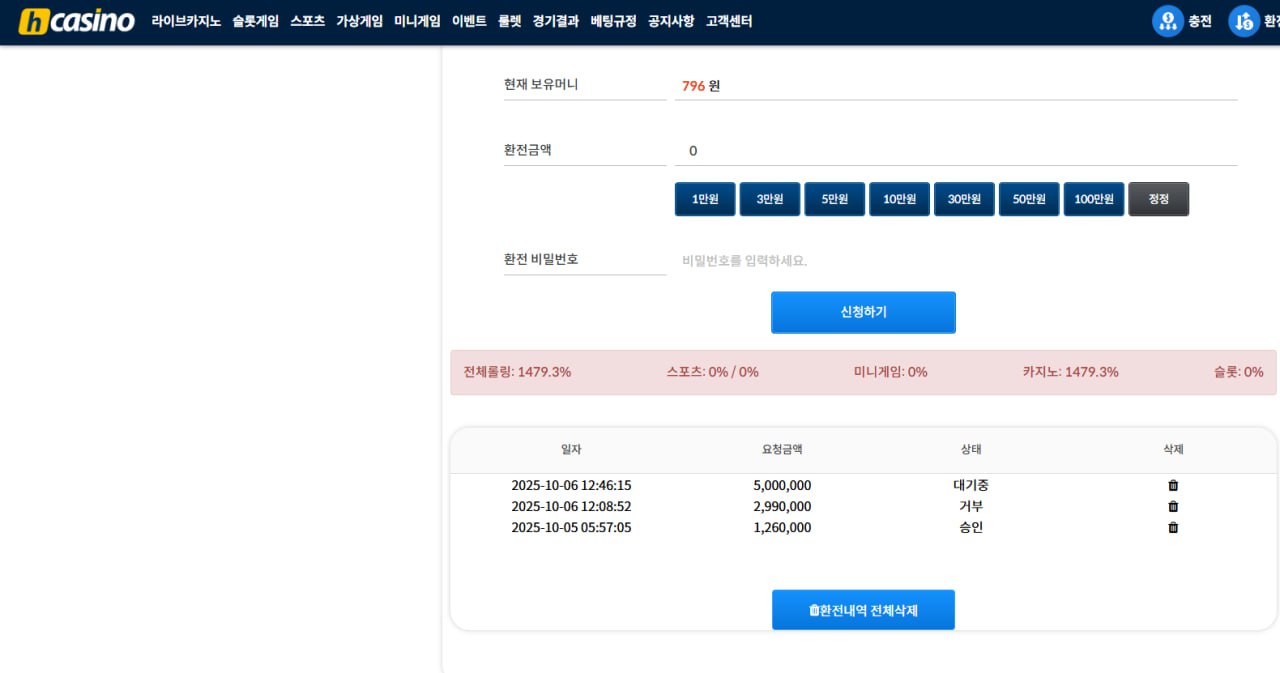Go to the 슬롯게임 menu
This screenshot has width=1280, height=673.
pyautogui.click(x=255, y=21)
